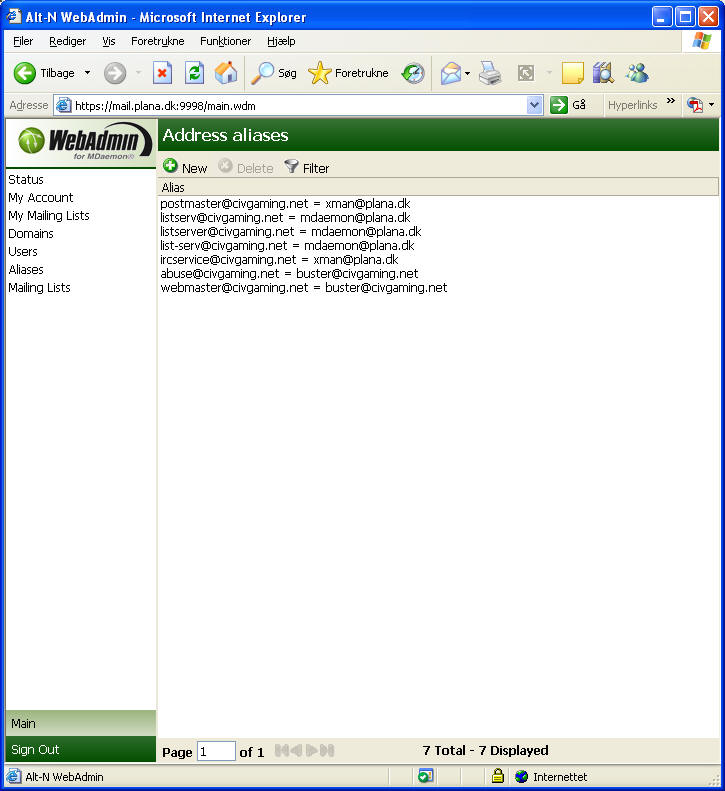Viewport: 725px width, 791px height.
Task: Select the postmaster@civgaming.net alias row
Action: pyautogui.click(x=285, y=204)
